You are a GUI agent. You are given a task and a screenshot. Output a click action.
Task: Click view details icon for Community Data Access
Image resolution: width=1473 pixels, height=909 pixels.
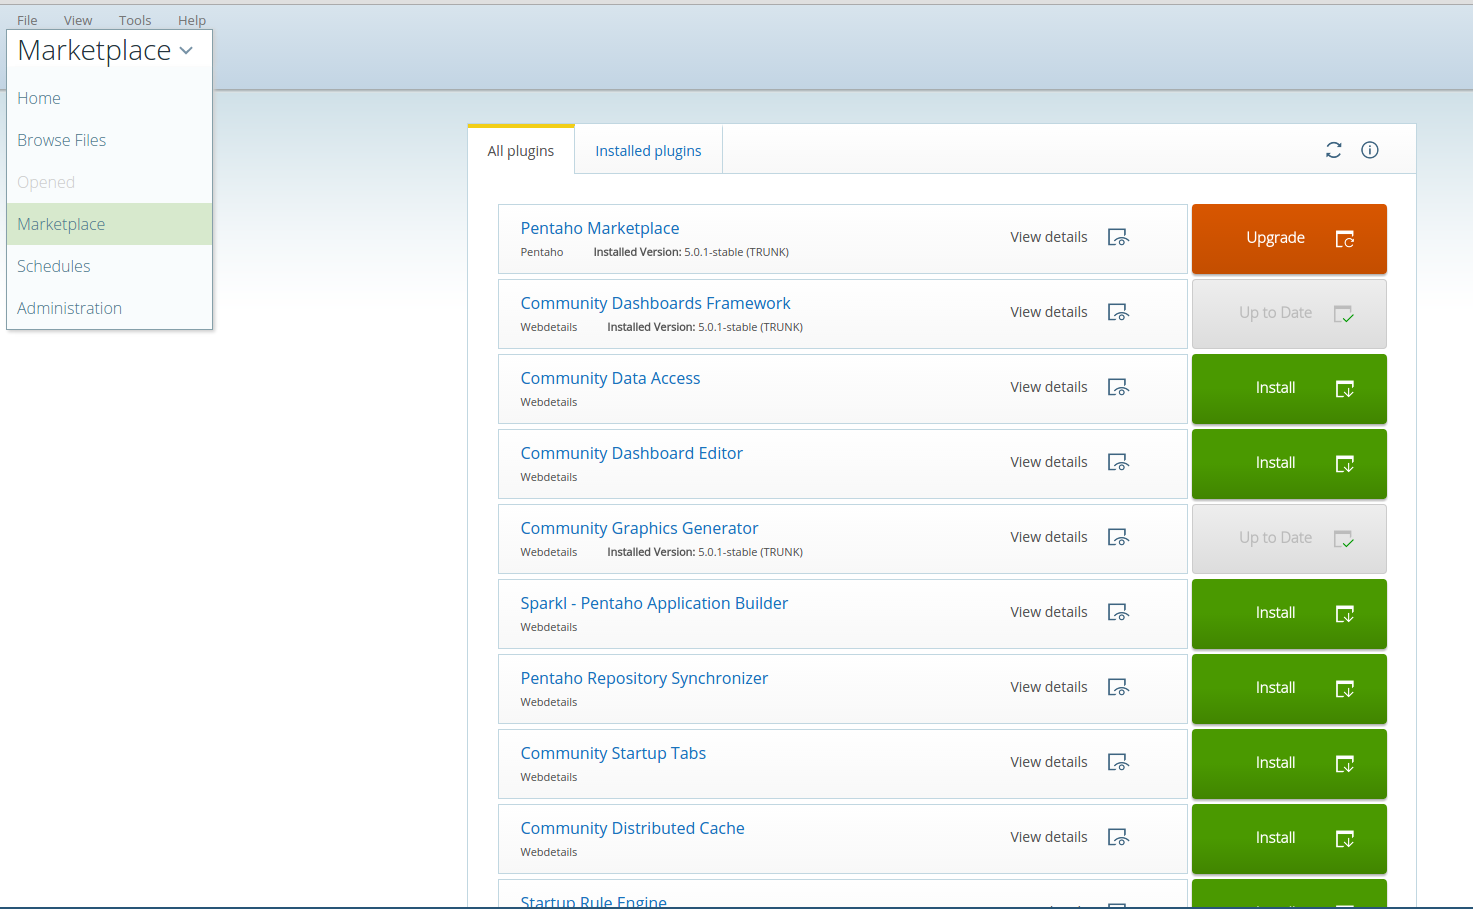[1118, 388]
